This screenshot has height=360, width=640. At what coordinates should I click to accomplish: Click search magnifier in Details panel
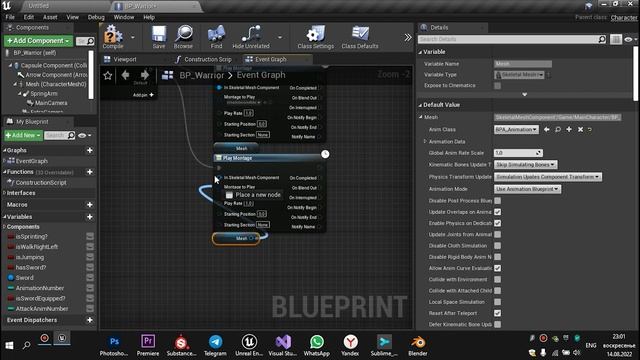tap(602, 39)
